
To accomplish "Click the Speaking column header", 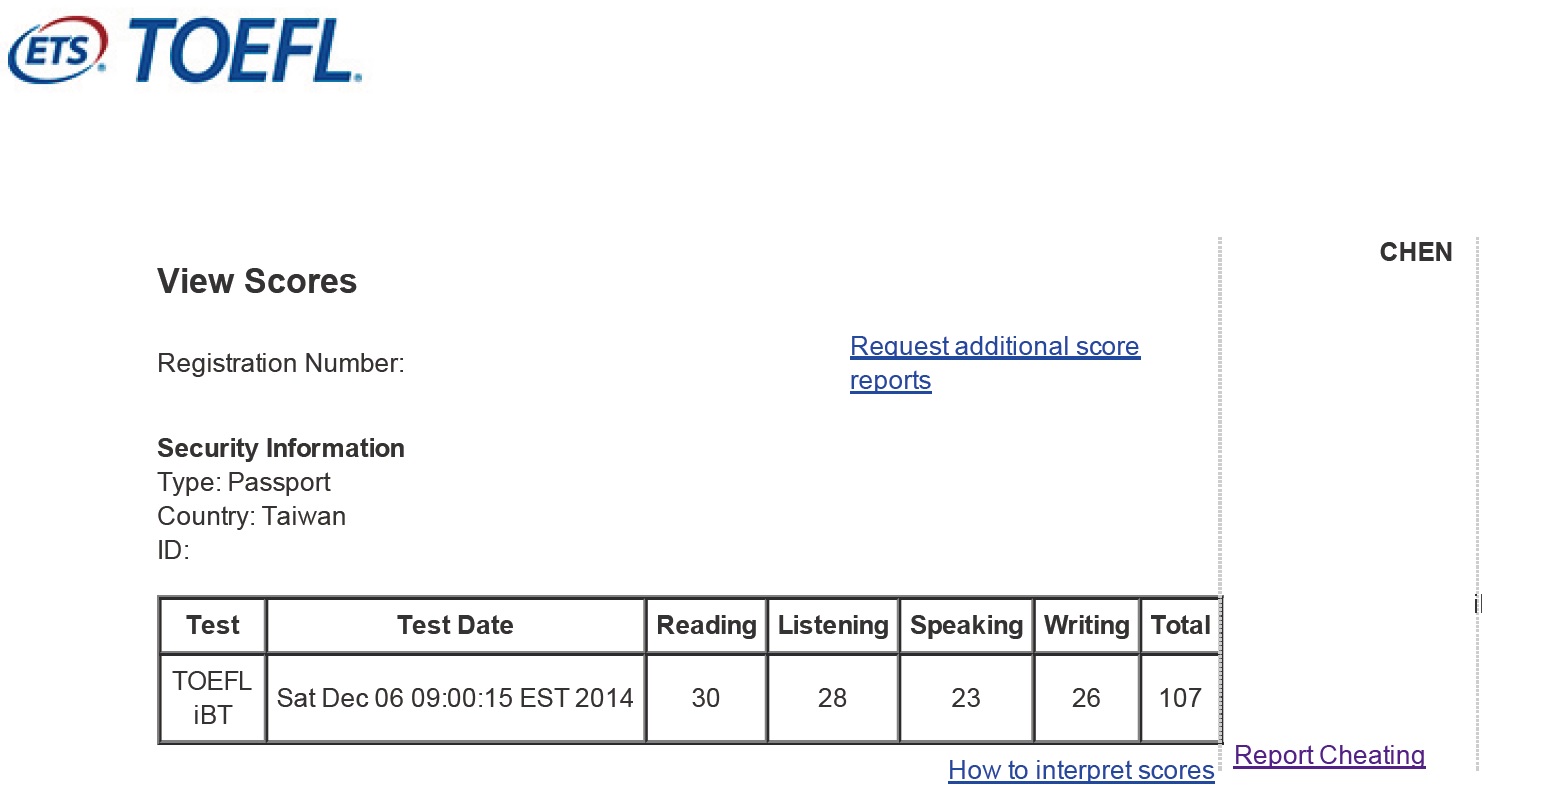I will (966, 625).
